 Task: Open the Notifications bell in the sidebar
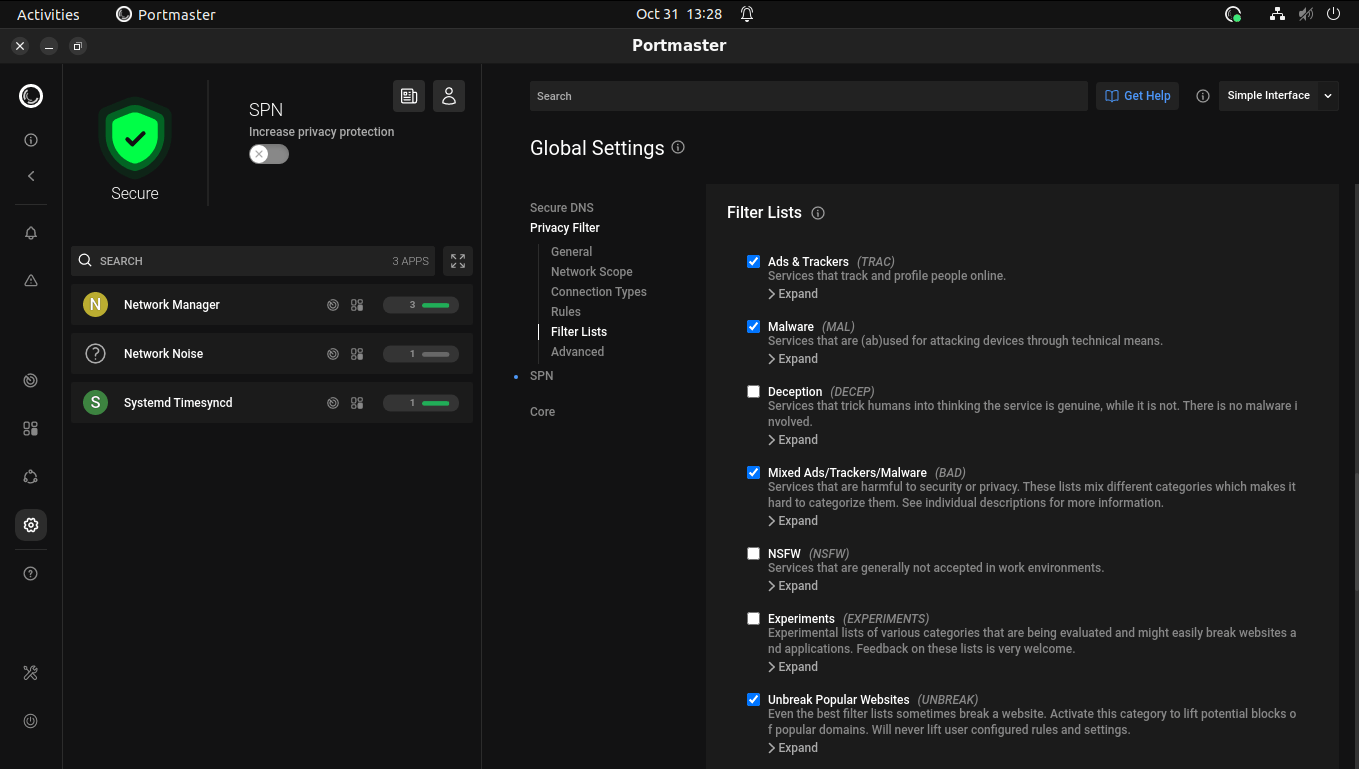click(30, 232)
